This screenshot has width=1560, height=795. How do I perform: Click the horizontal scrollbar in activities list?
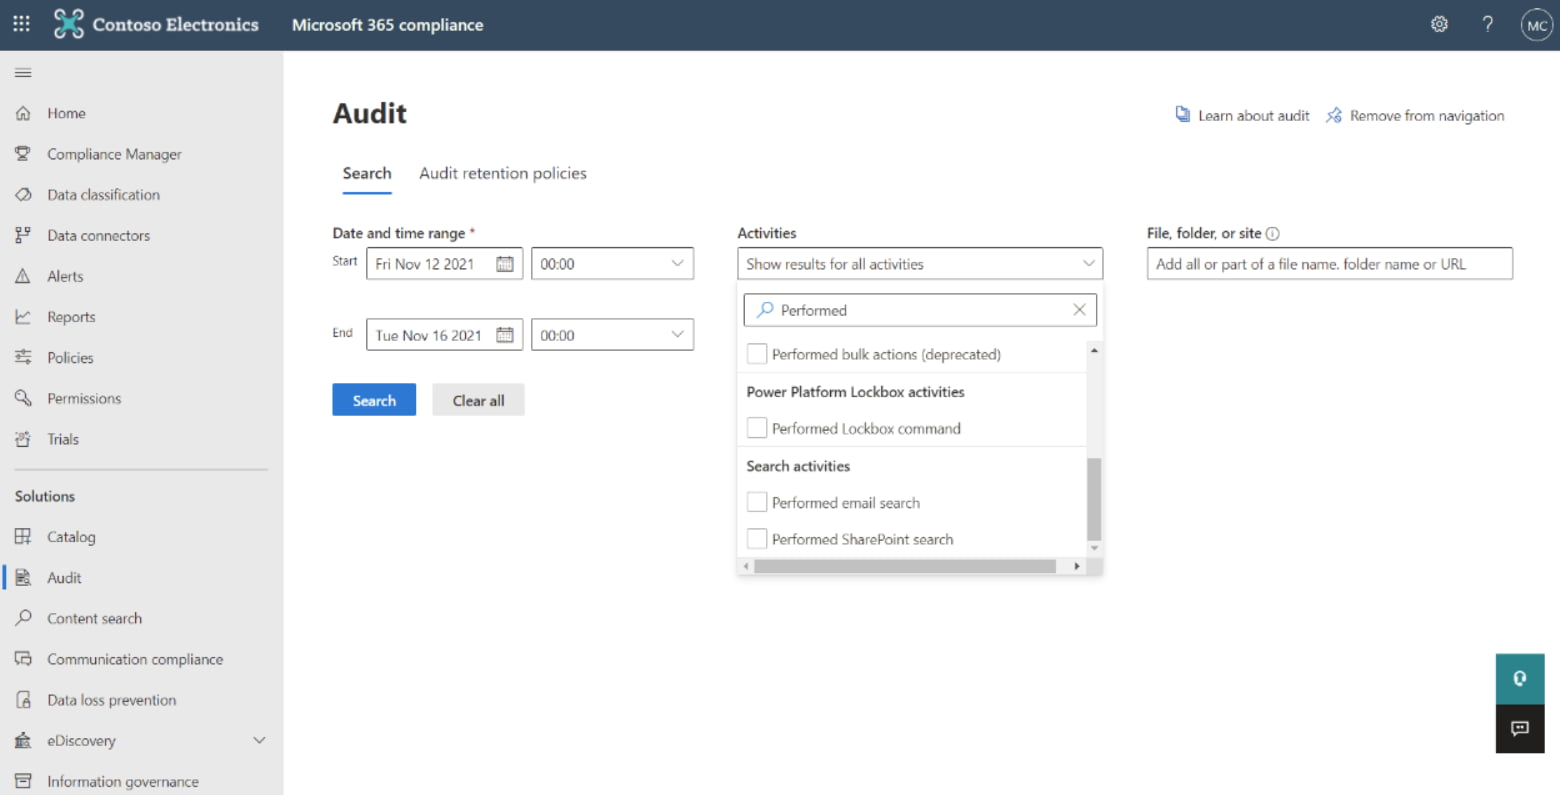click(x=904, y=566)
